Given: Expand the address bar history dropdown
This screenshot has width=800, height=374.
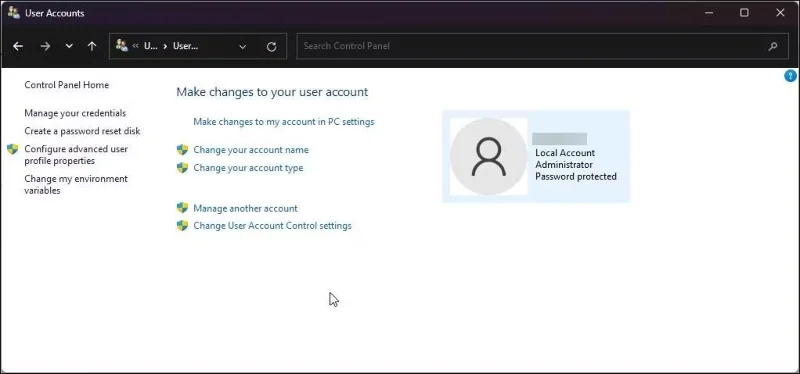Looking at the screenshot, I should pyautogui.click(x=242, y=46).
